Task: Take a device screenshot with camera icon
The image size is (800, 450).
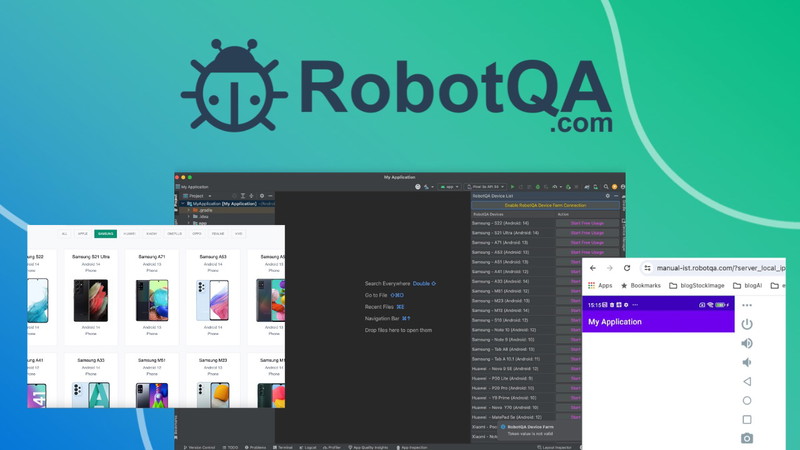Action: pos(747,438)
